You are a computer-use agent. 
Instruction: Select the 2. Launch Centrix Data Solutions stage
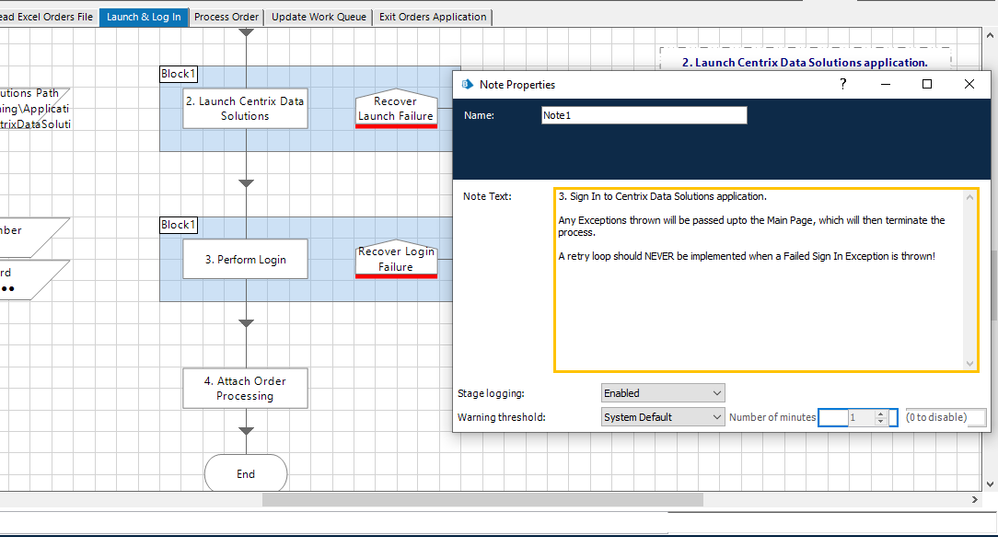point(246,108)
